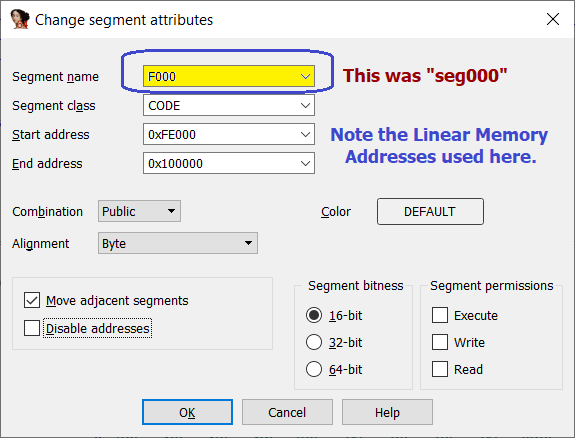Click the DEFAULT color button
575x438 pixels.
(430, 212)
